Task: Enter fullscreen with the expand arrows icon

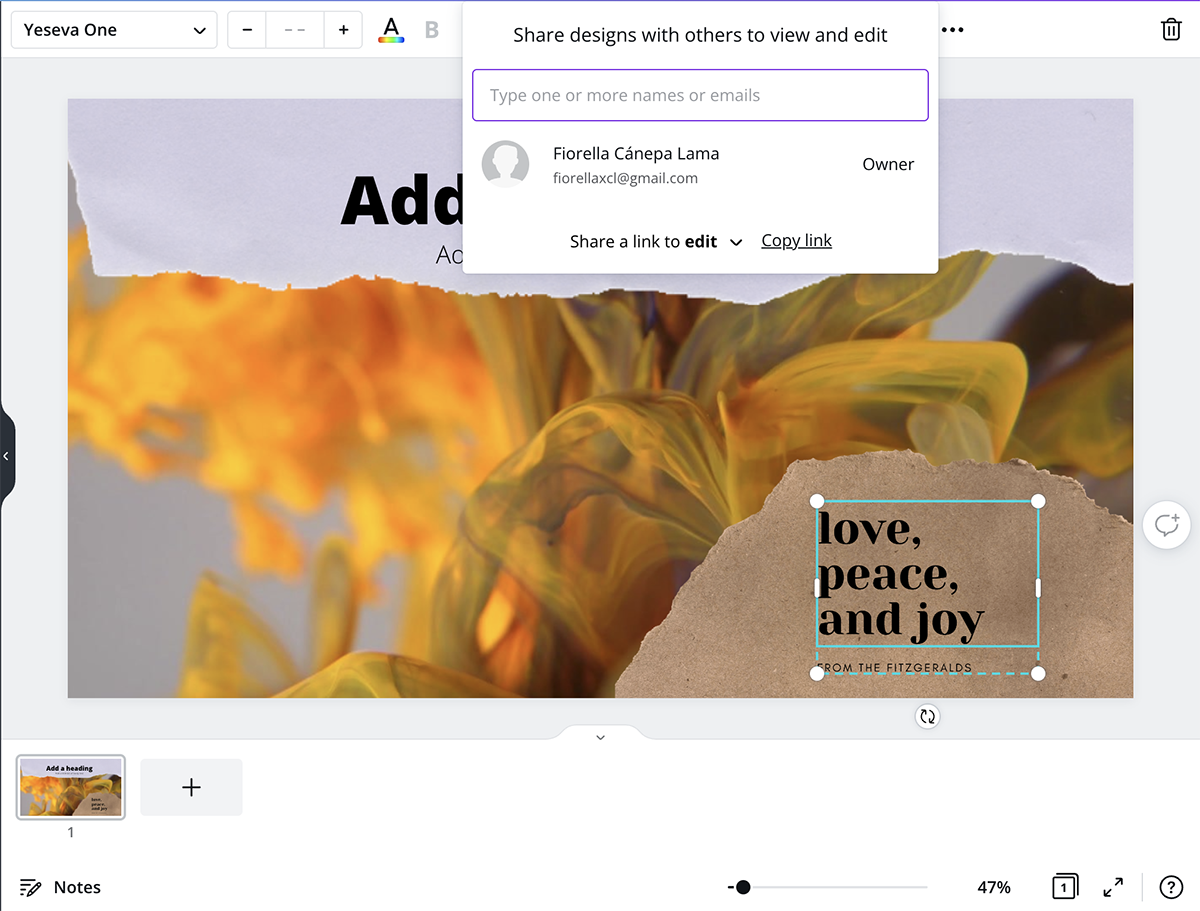Action: pyautogui.click(x=1113, y=887)
